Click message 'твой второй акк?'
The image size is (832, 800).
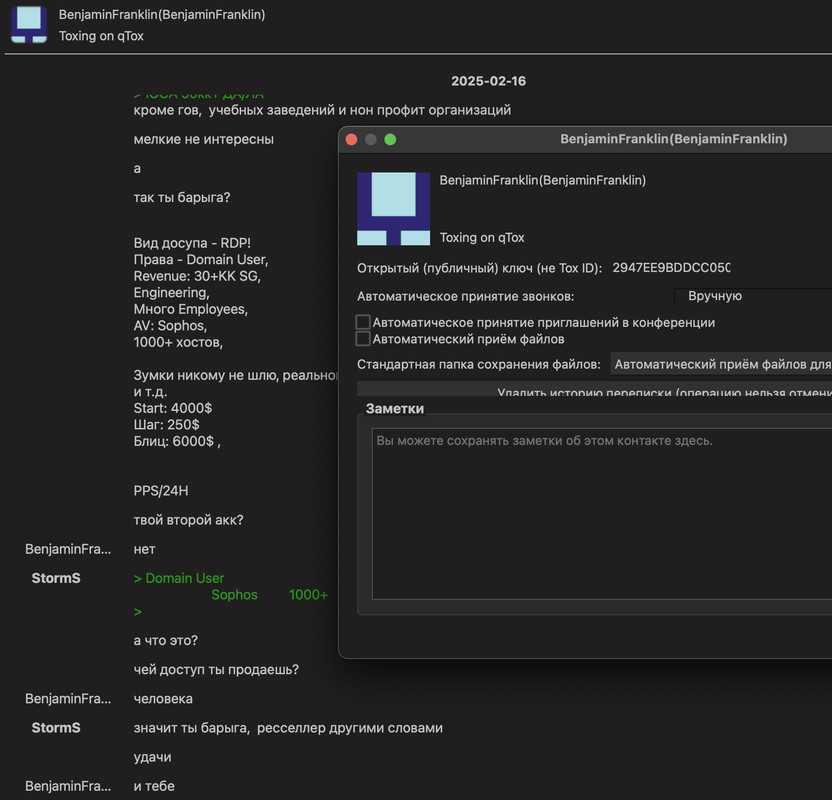188,520
